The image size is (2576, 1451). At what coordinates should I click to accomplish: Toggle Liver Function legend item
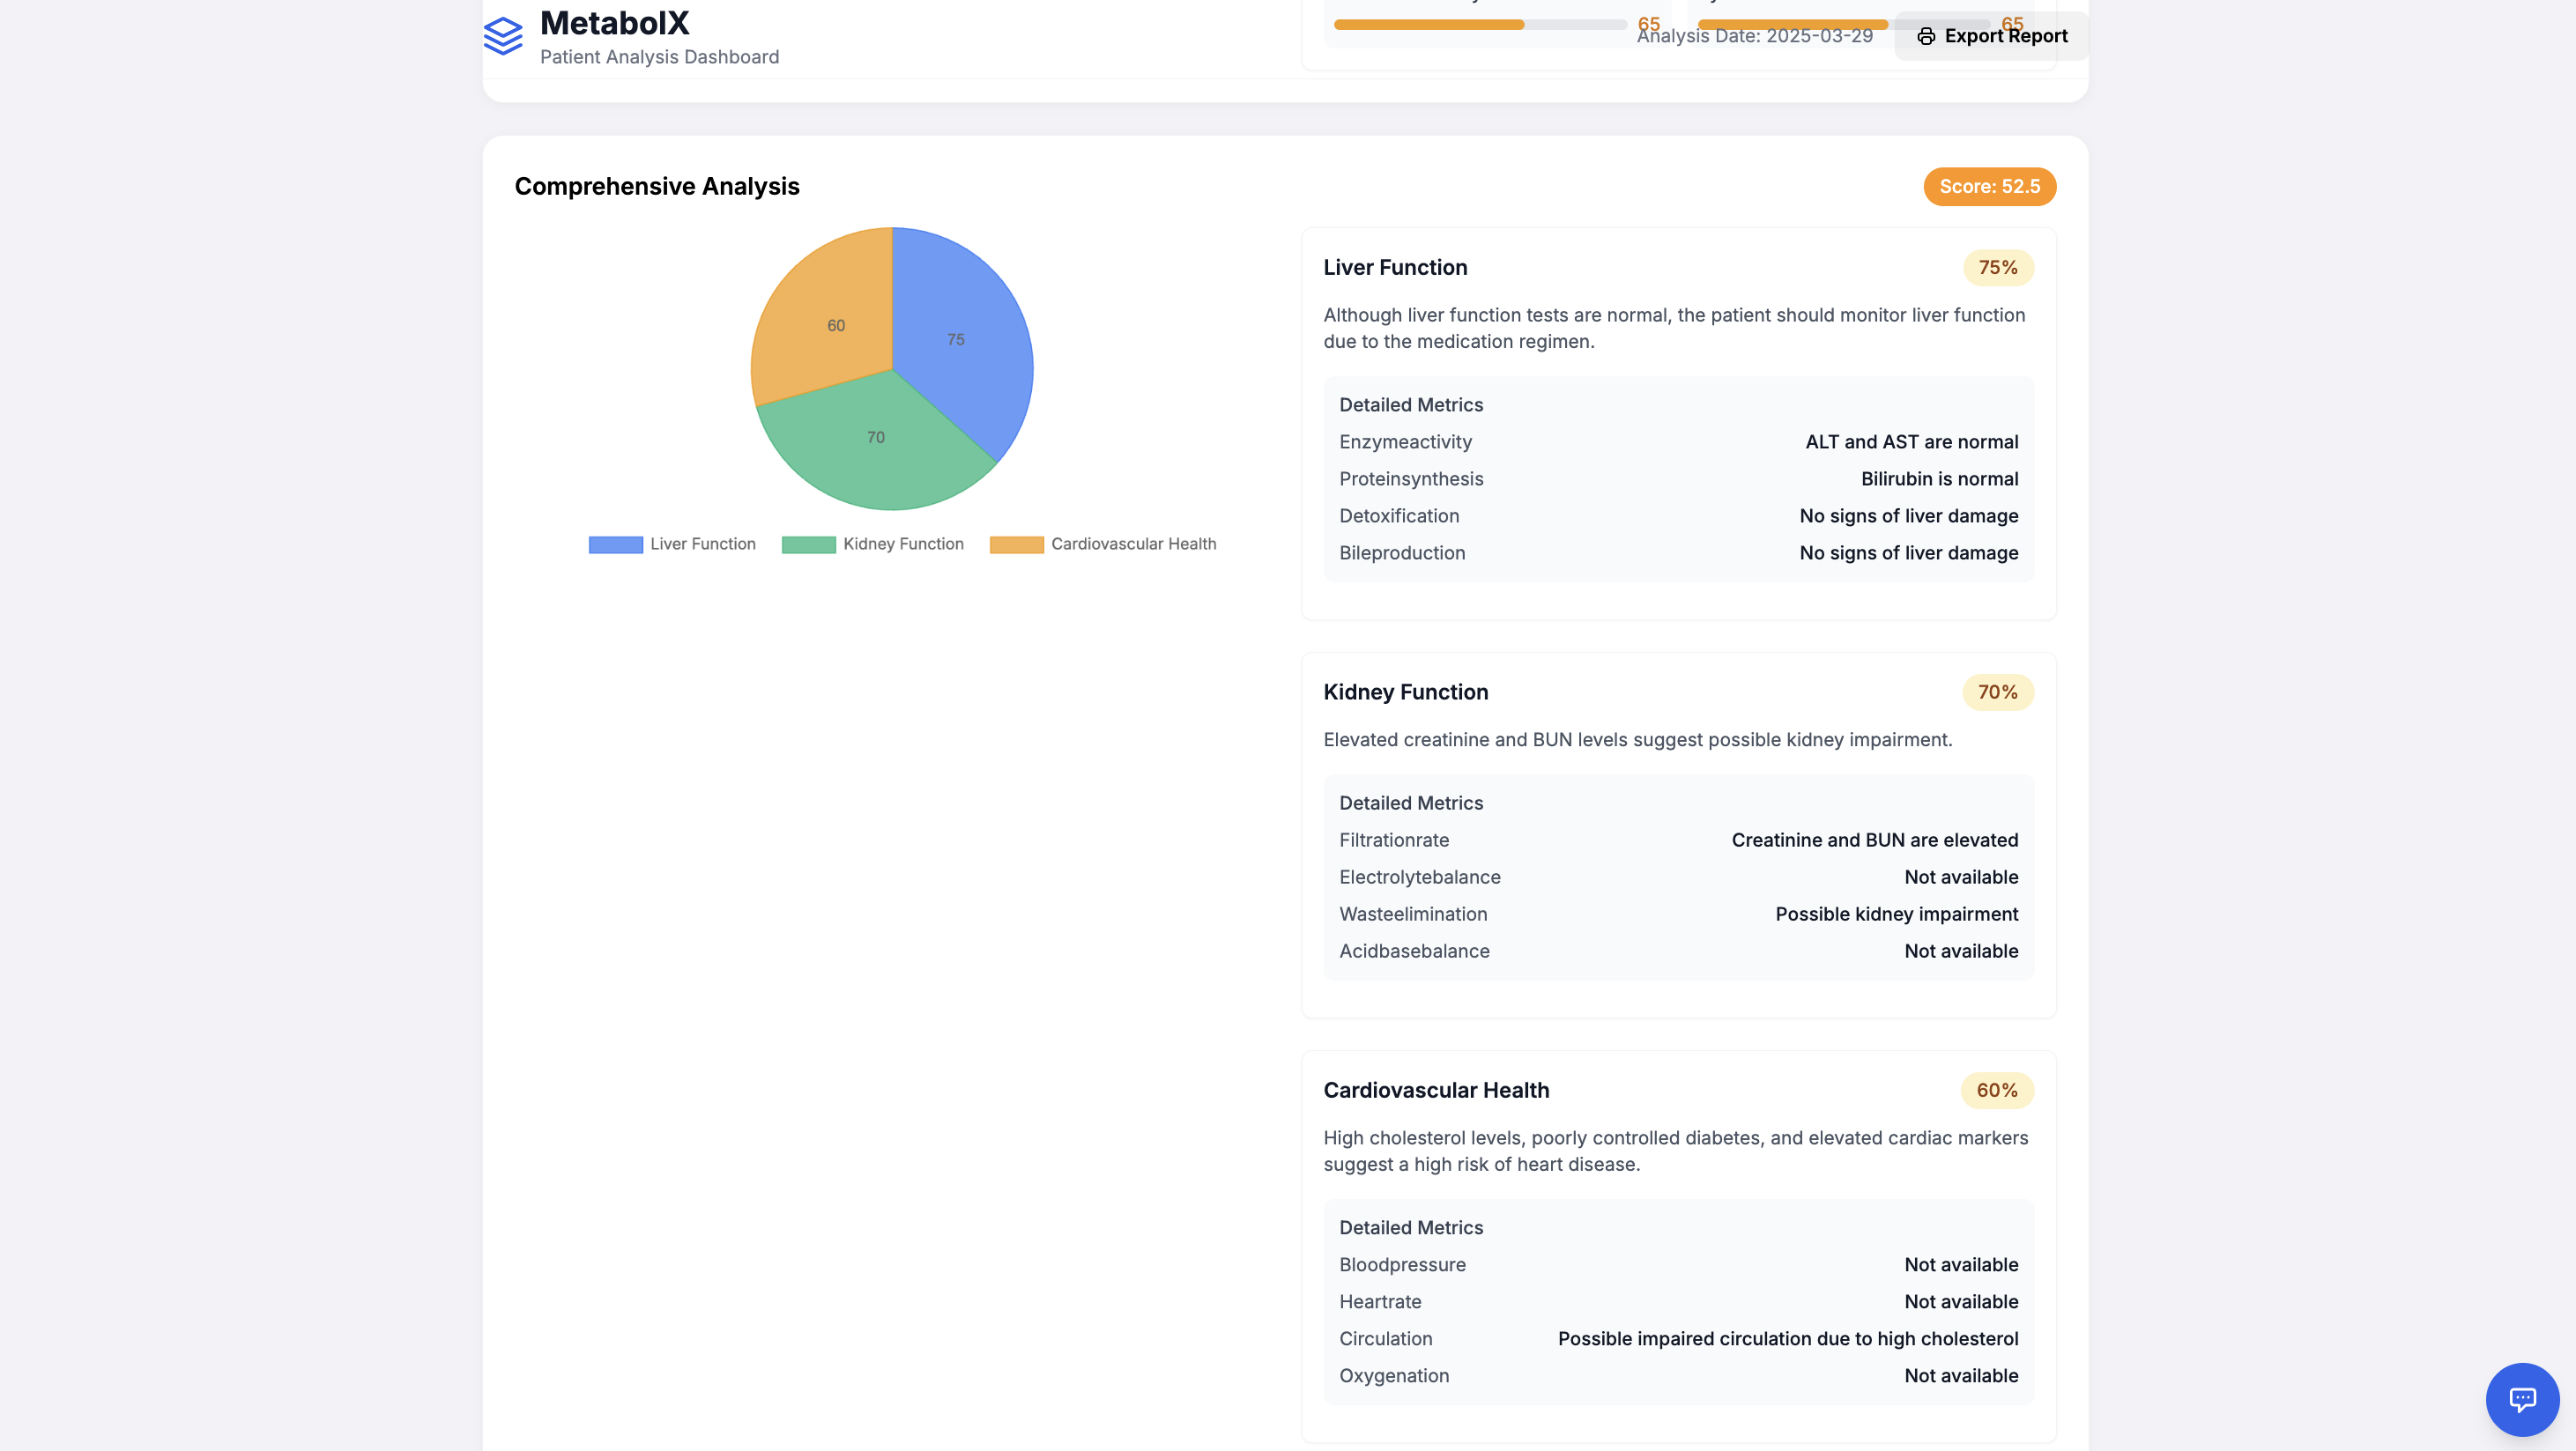(x=702, y=544)
